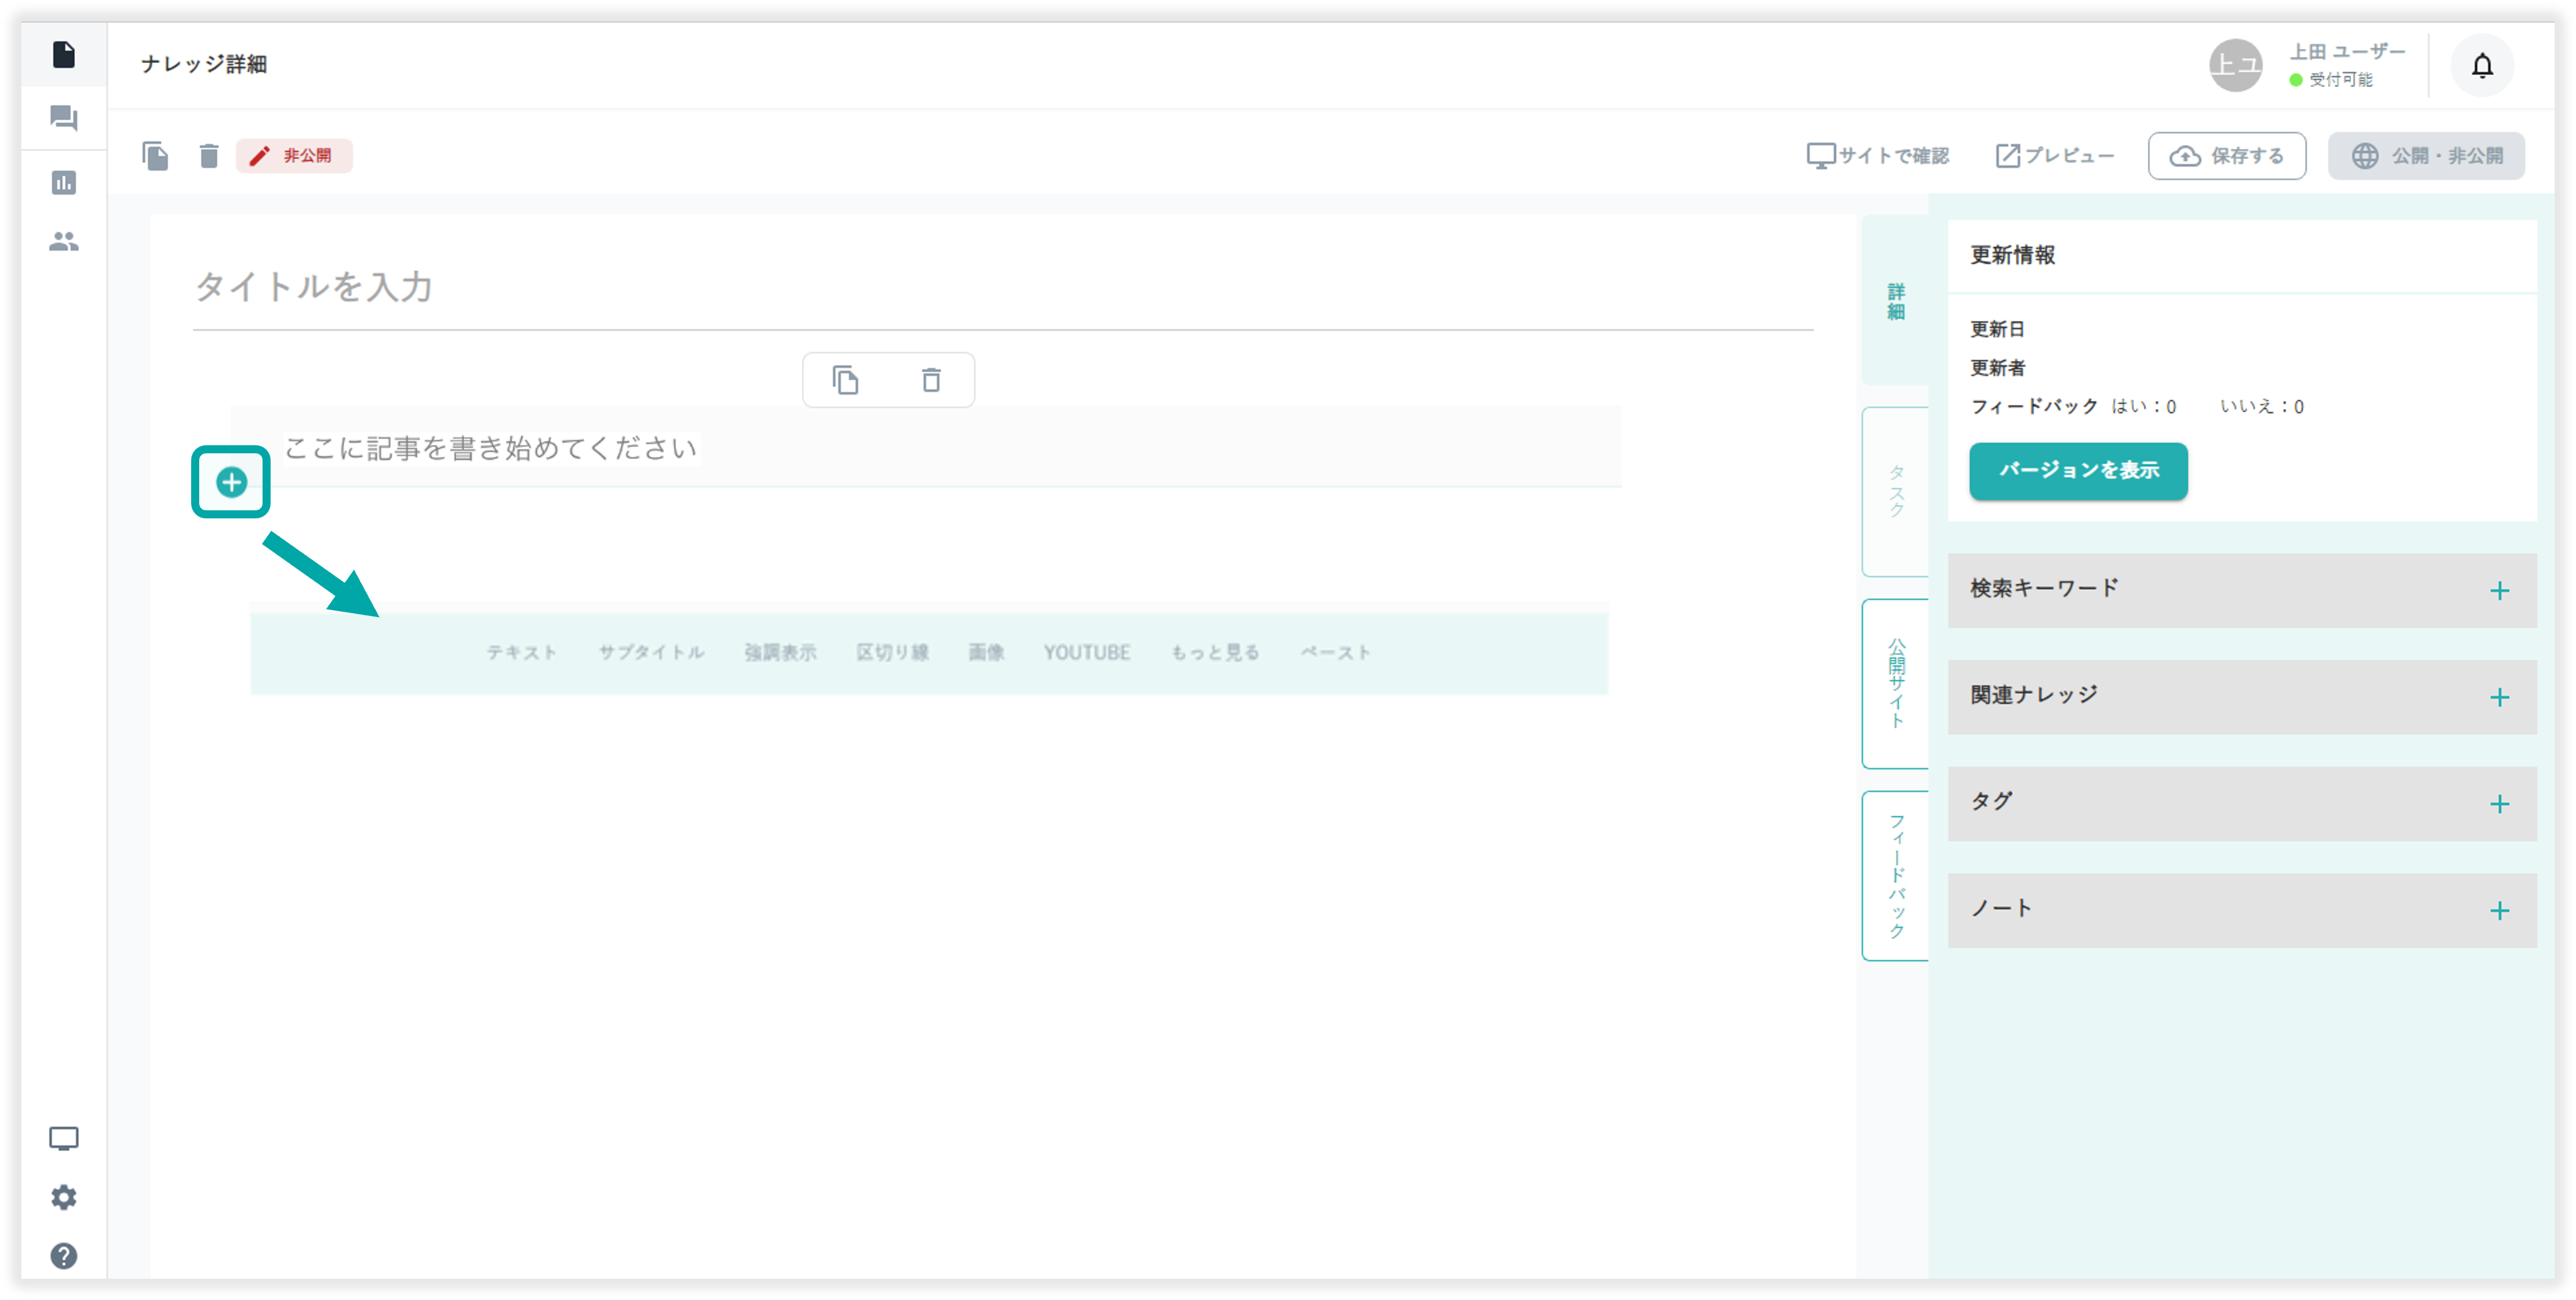Image resolution: width=2576 pixels, height=1300 pixels.
Task: Switch to the 公開サイト tab
Action: [x=1894, y=683]
